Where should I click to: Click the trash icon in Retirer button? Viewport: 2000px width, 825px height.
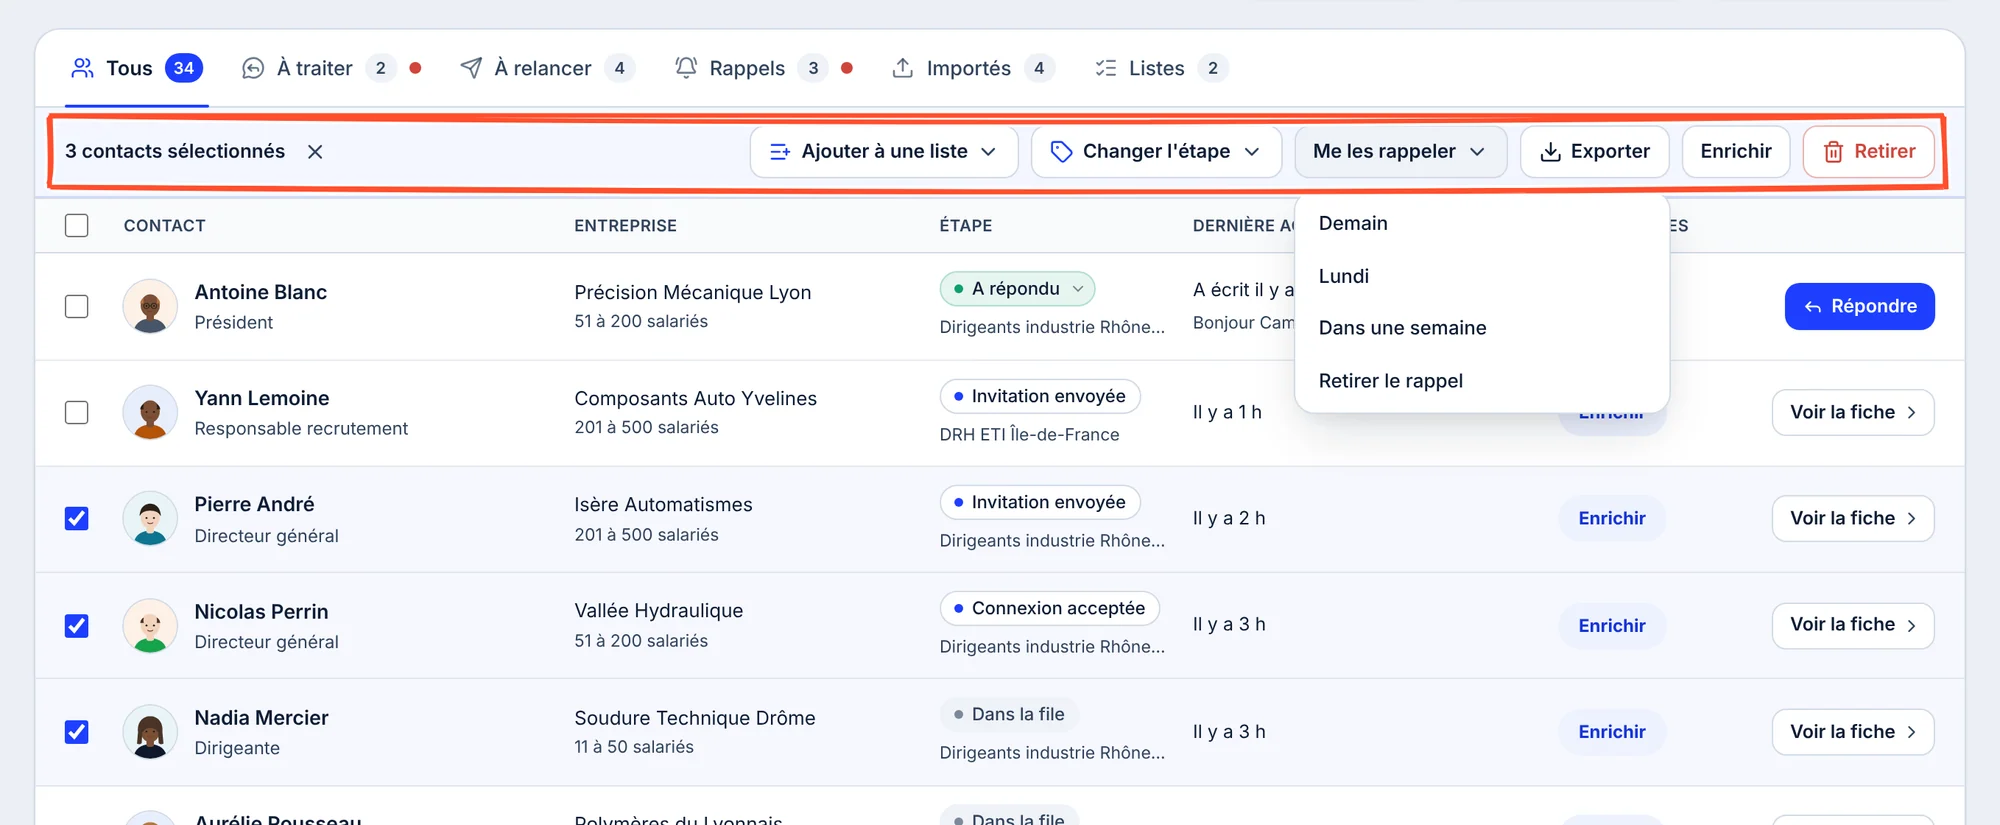[1833, 152]
